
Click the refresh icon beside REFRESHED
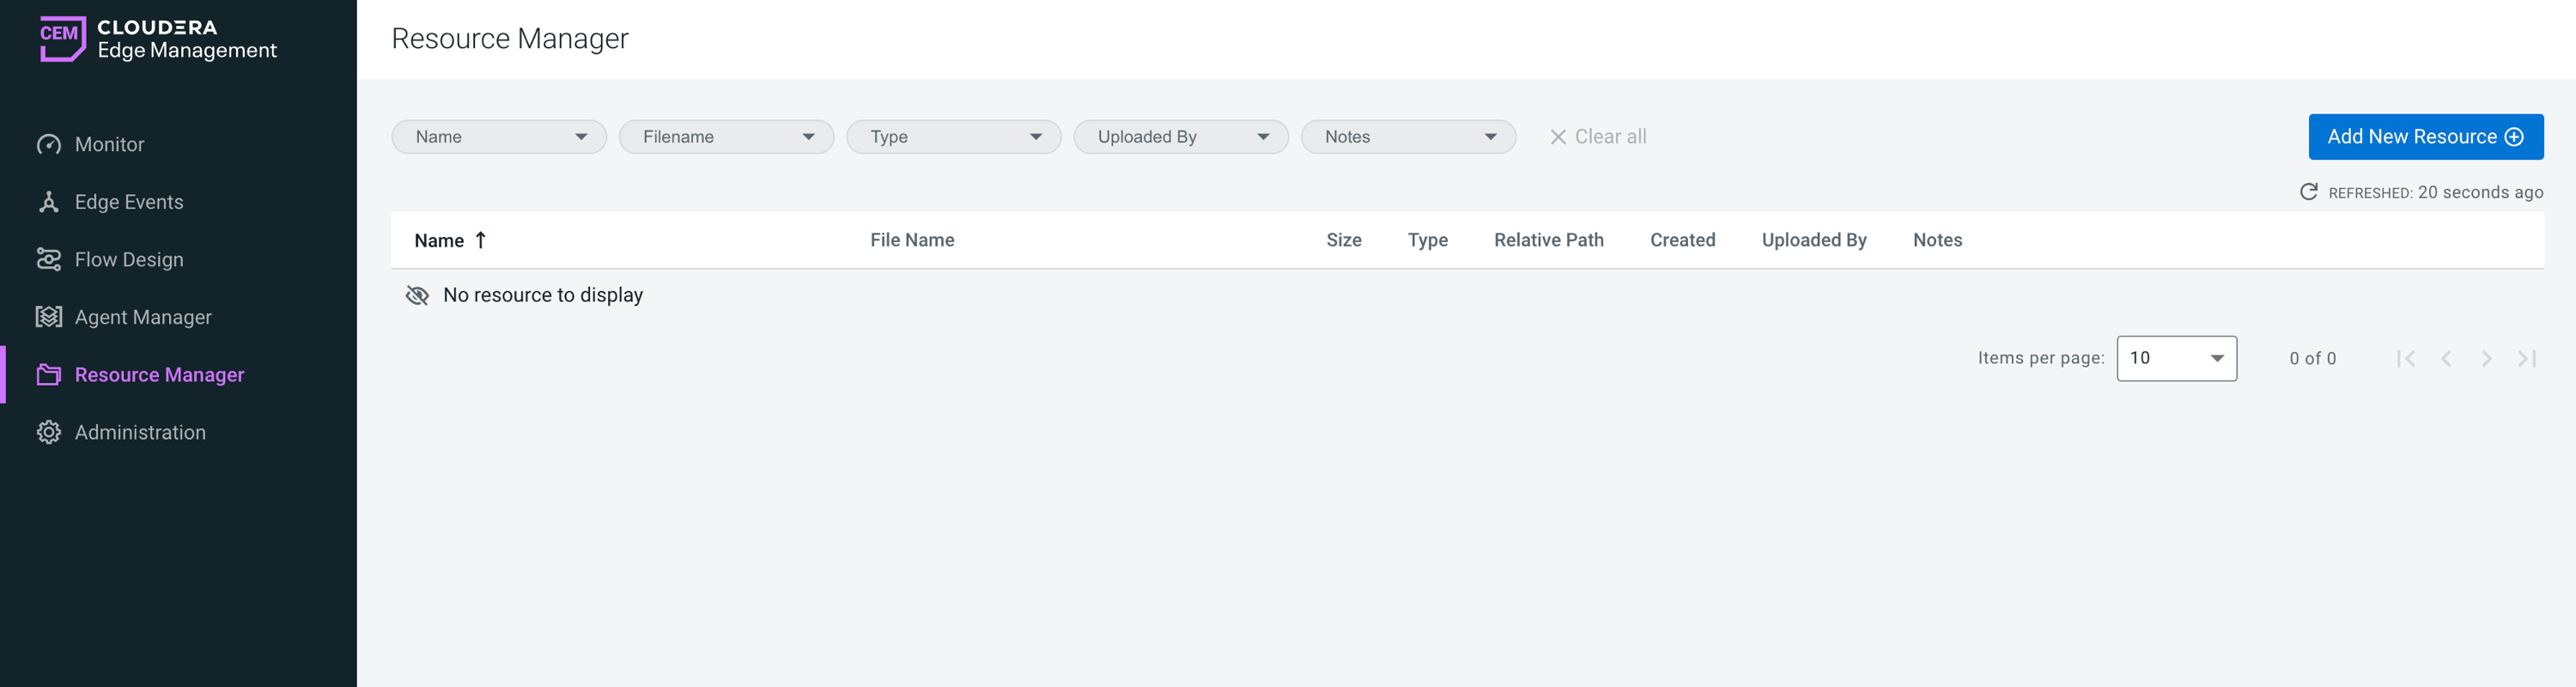(x=2308, y=192)
